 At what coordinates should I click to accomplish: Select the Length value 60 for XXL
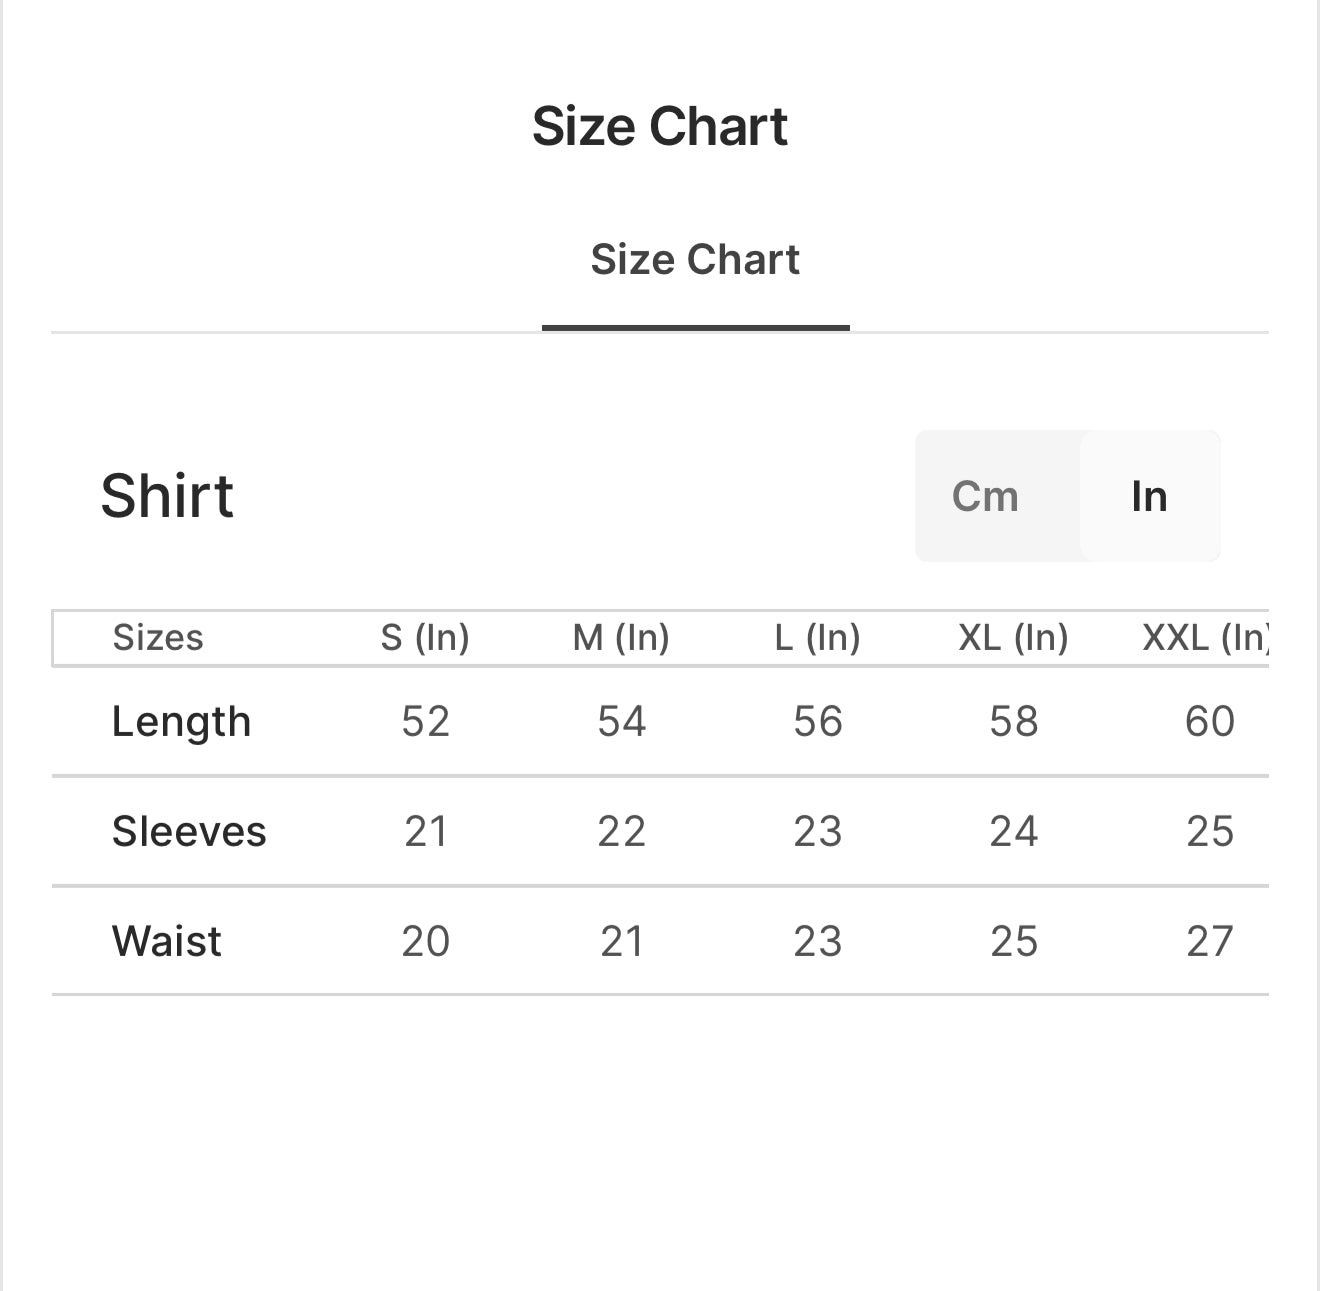[1210, 721]
